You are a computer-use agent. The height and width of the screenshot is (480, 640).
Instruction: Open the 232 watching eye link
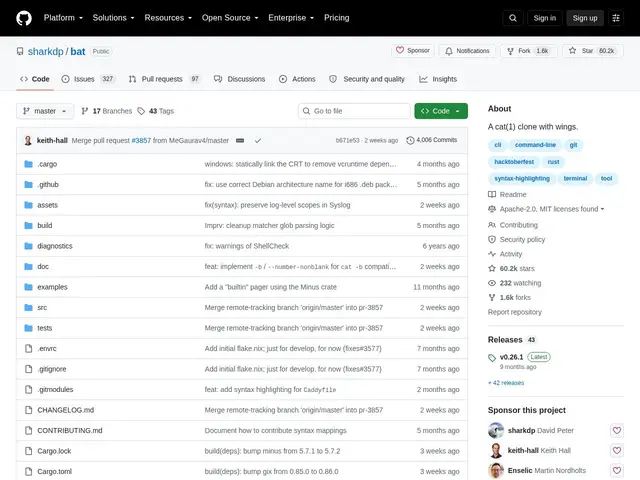515,283
